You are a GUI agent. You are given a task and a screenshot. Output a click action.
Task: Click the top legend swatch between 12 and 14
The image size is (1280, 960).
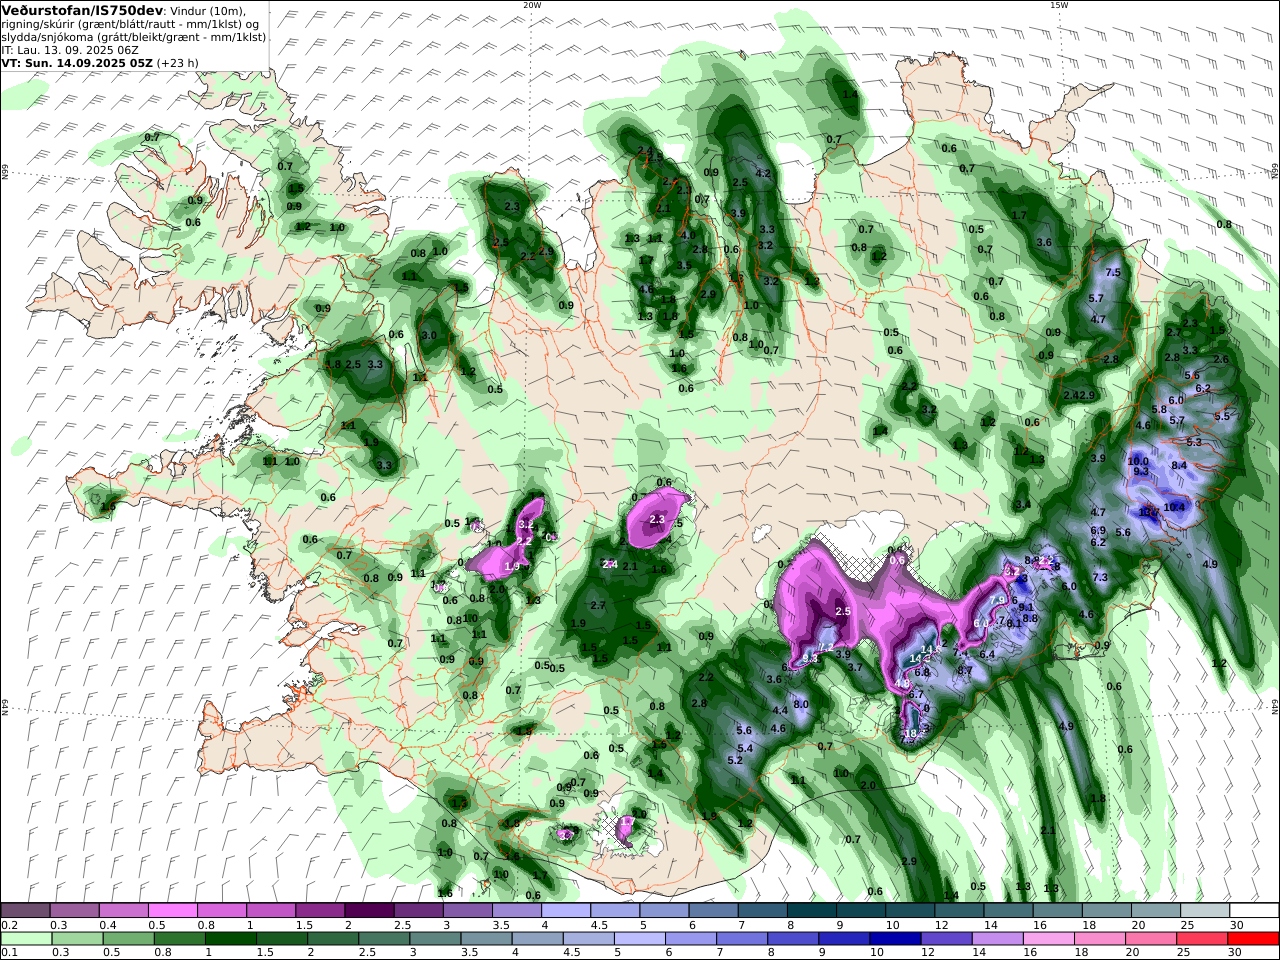(x=958, y=911)
